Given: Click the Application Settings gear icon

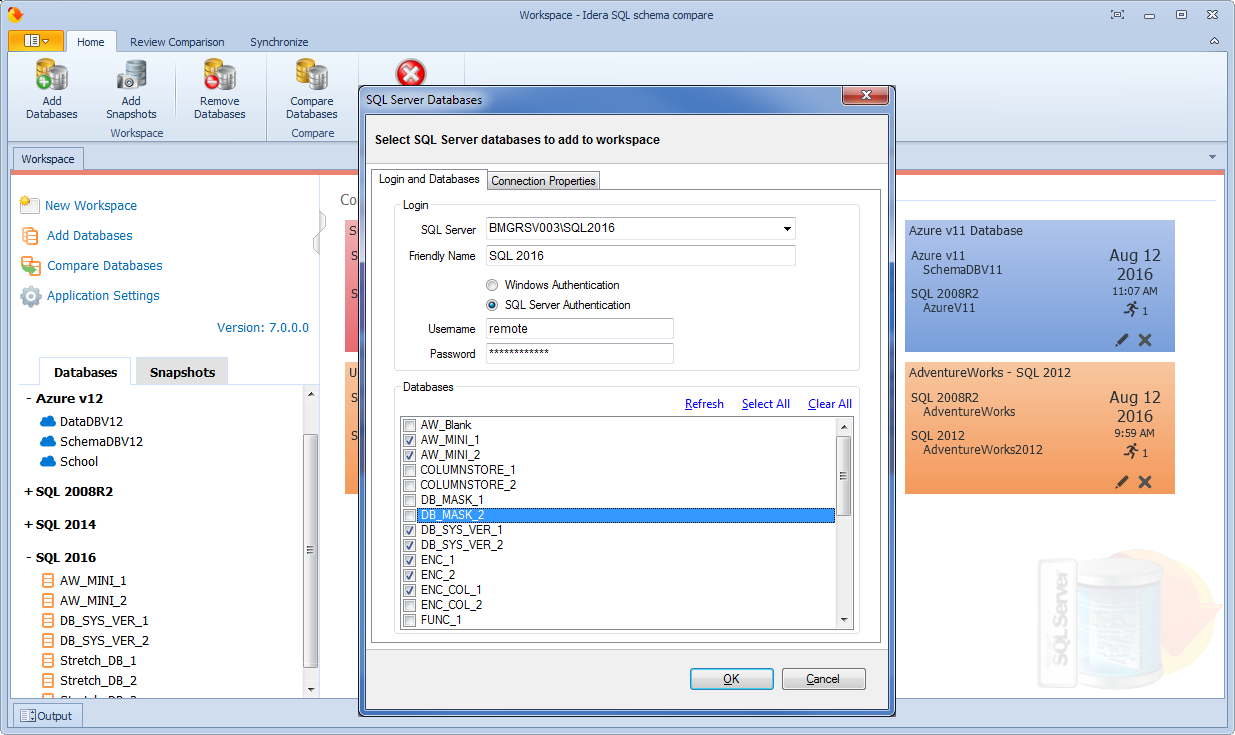Looking at the screenshot, I should click(30, 296).
